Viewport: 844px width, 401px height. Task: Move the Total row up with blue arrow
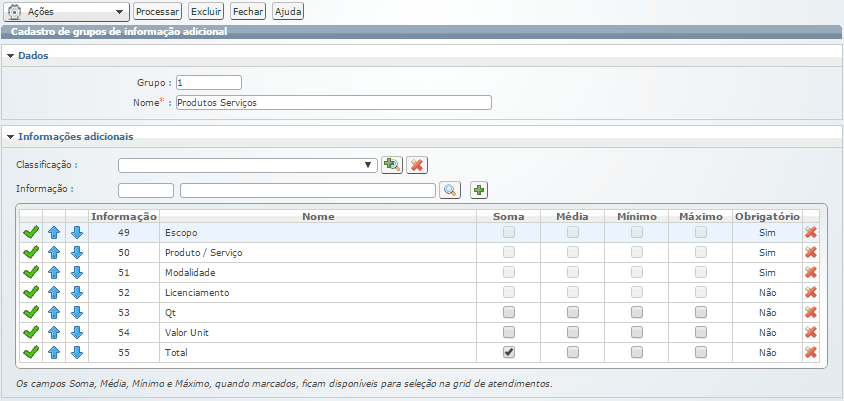click(54, 352)
